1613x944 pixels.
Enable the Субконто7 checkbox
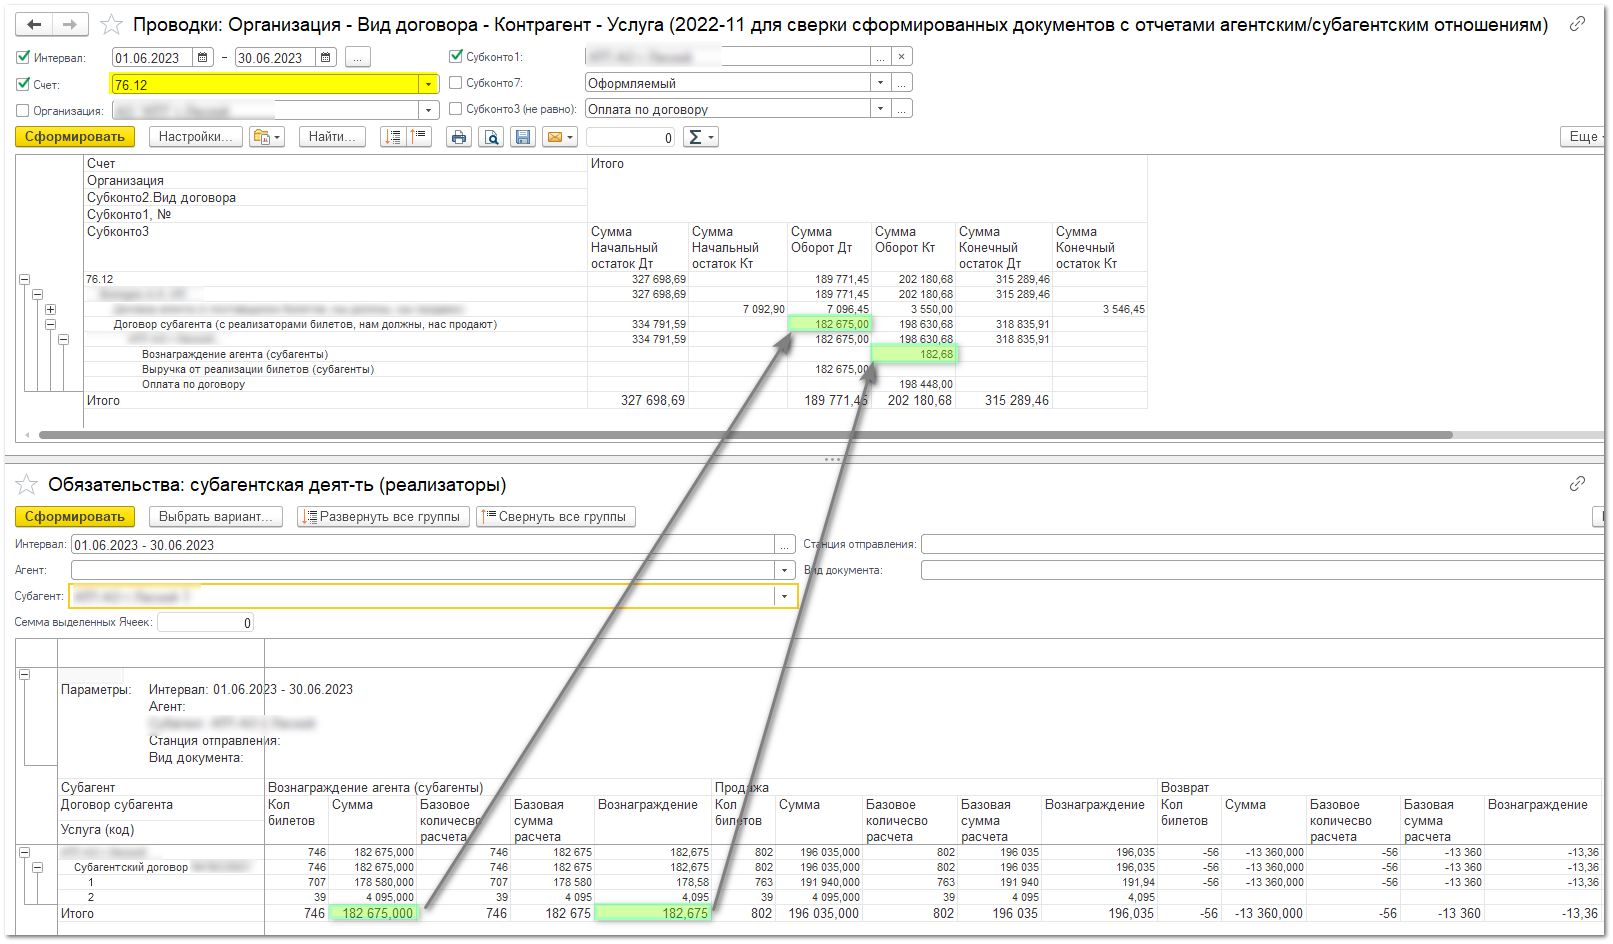click(456, 83)
